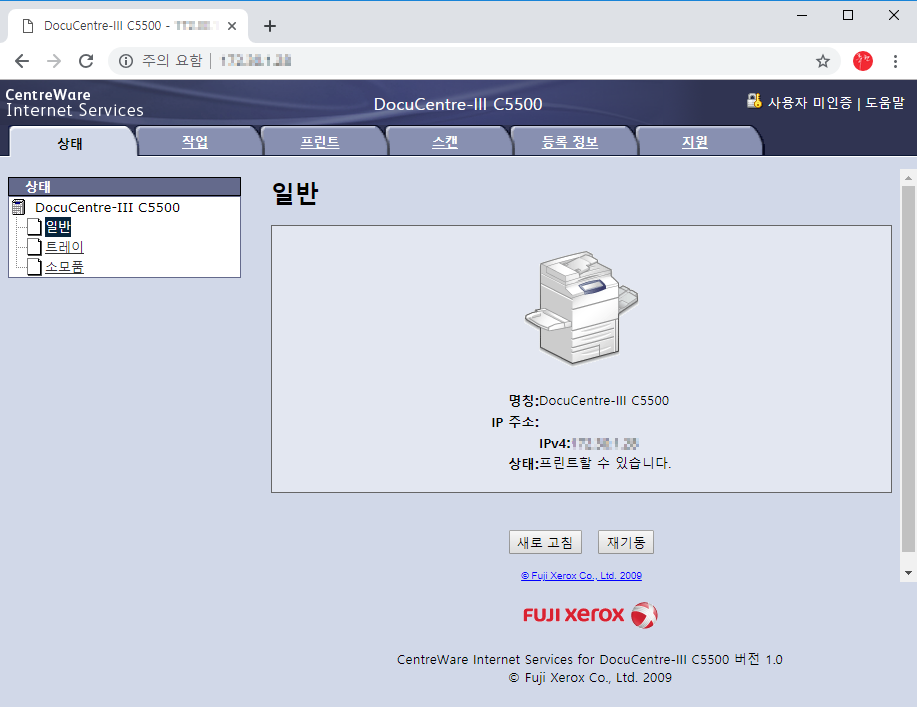Click the 명칭:DocuCentre-III C5500 text
Viewport: 917px width, 707px height.
(589, 401)
